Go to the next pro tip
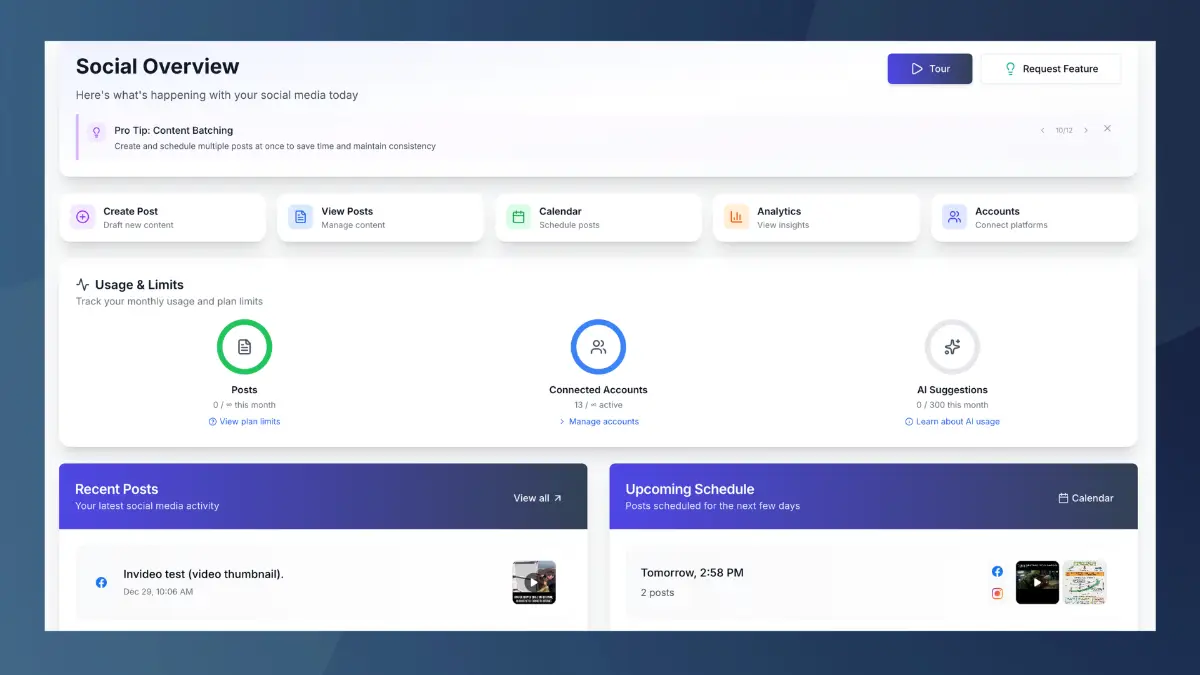 coord(1086,130)
